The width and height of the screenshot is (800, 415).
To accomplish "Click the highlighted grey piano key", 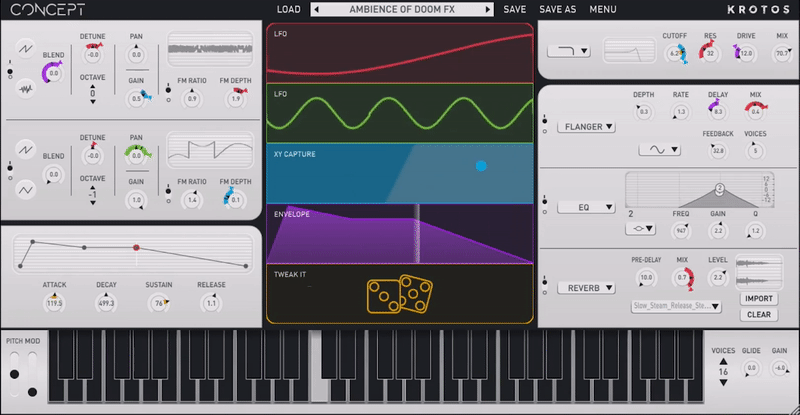I will (318, 366).
